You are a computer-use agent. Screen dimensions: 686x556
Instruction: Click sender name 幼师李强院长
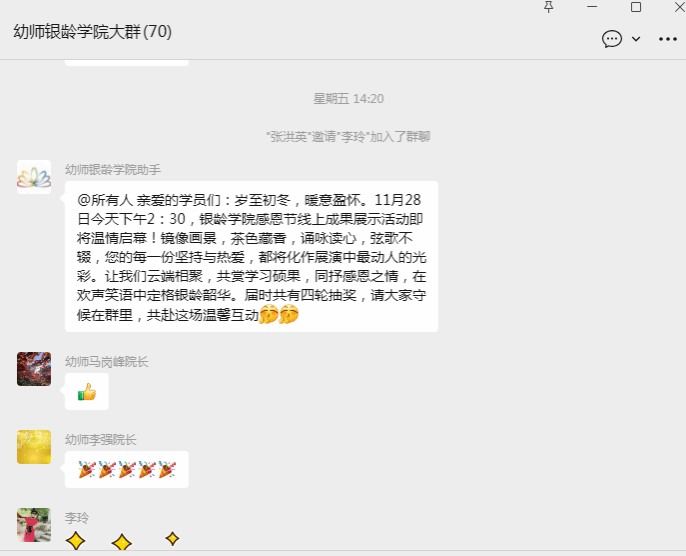click(x=101, y=439)
